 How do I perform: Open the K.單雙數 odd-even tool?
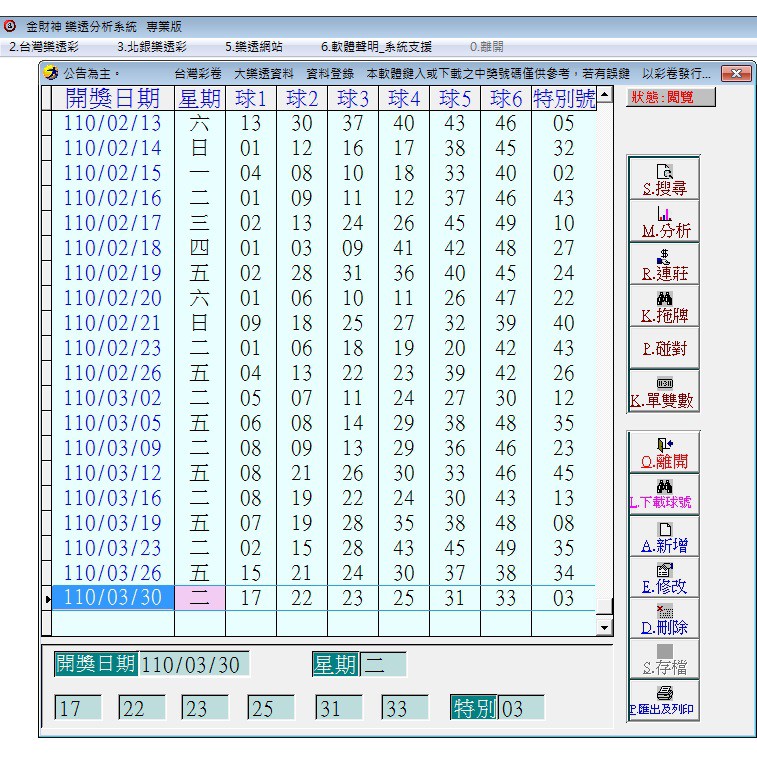click(663, 392)
